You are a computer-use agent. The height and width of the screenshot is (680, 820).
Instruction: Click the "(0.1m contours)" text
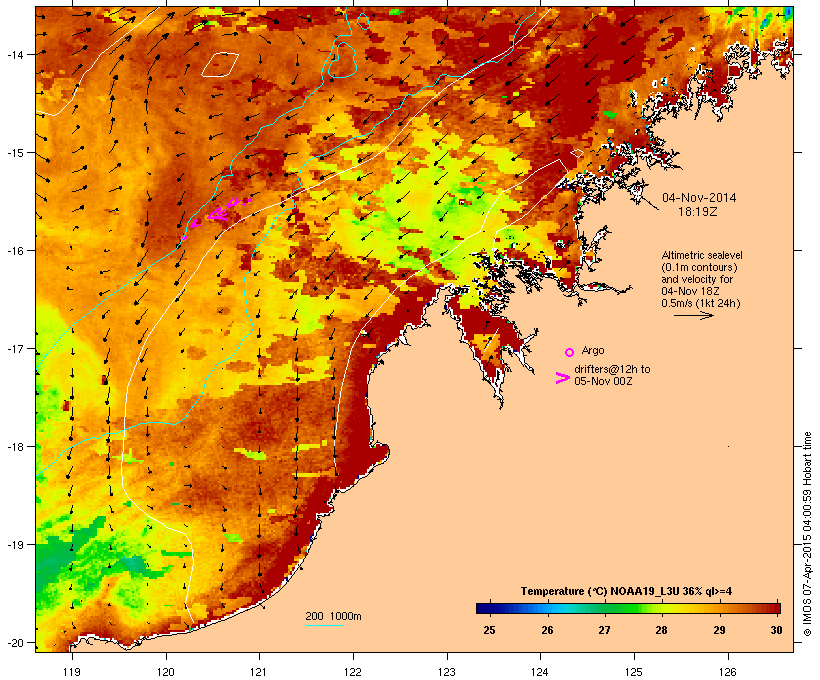[x=700, y=267]
